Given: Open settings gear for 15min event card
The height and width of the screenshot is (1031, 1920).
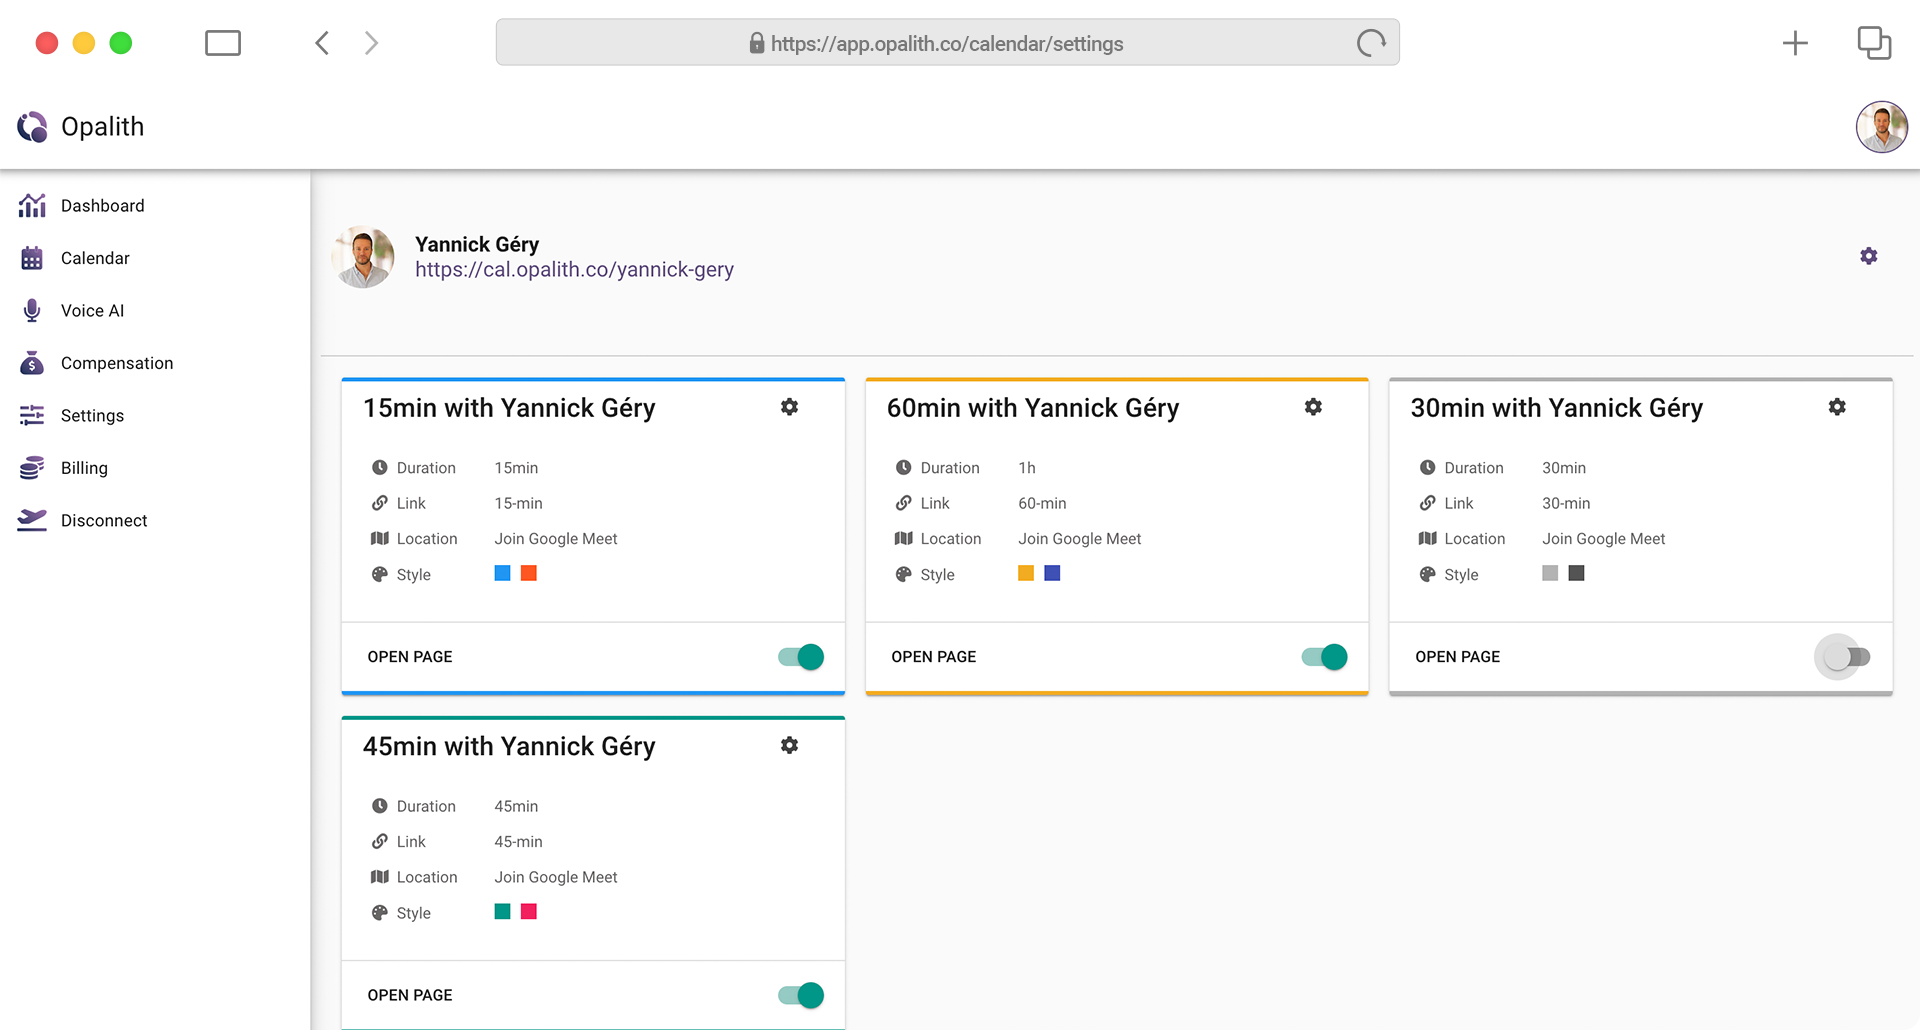Looking at the screenshot, I should pyautogui.click(x=789, y=407).
